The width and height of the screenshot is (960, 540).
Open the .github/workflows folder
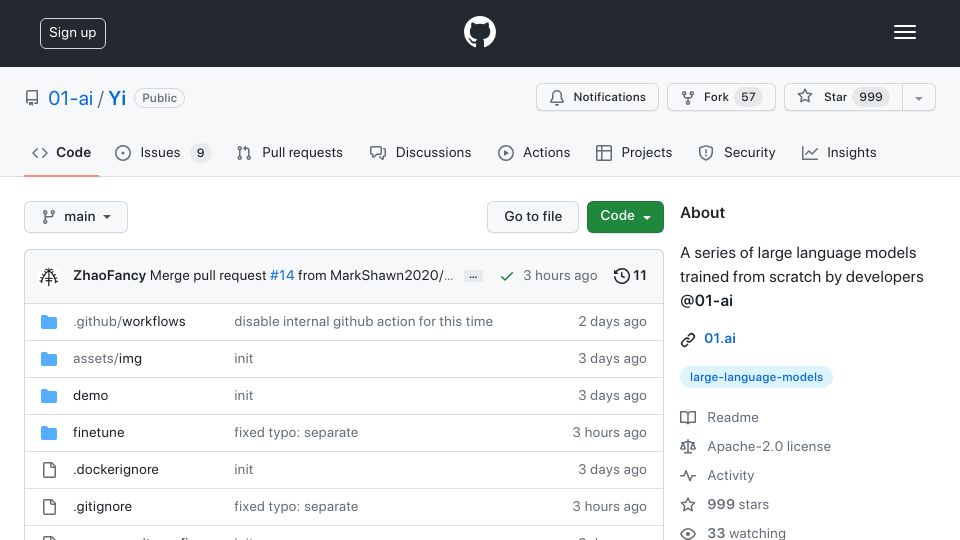pos(129,321)
